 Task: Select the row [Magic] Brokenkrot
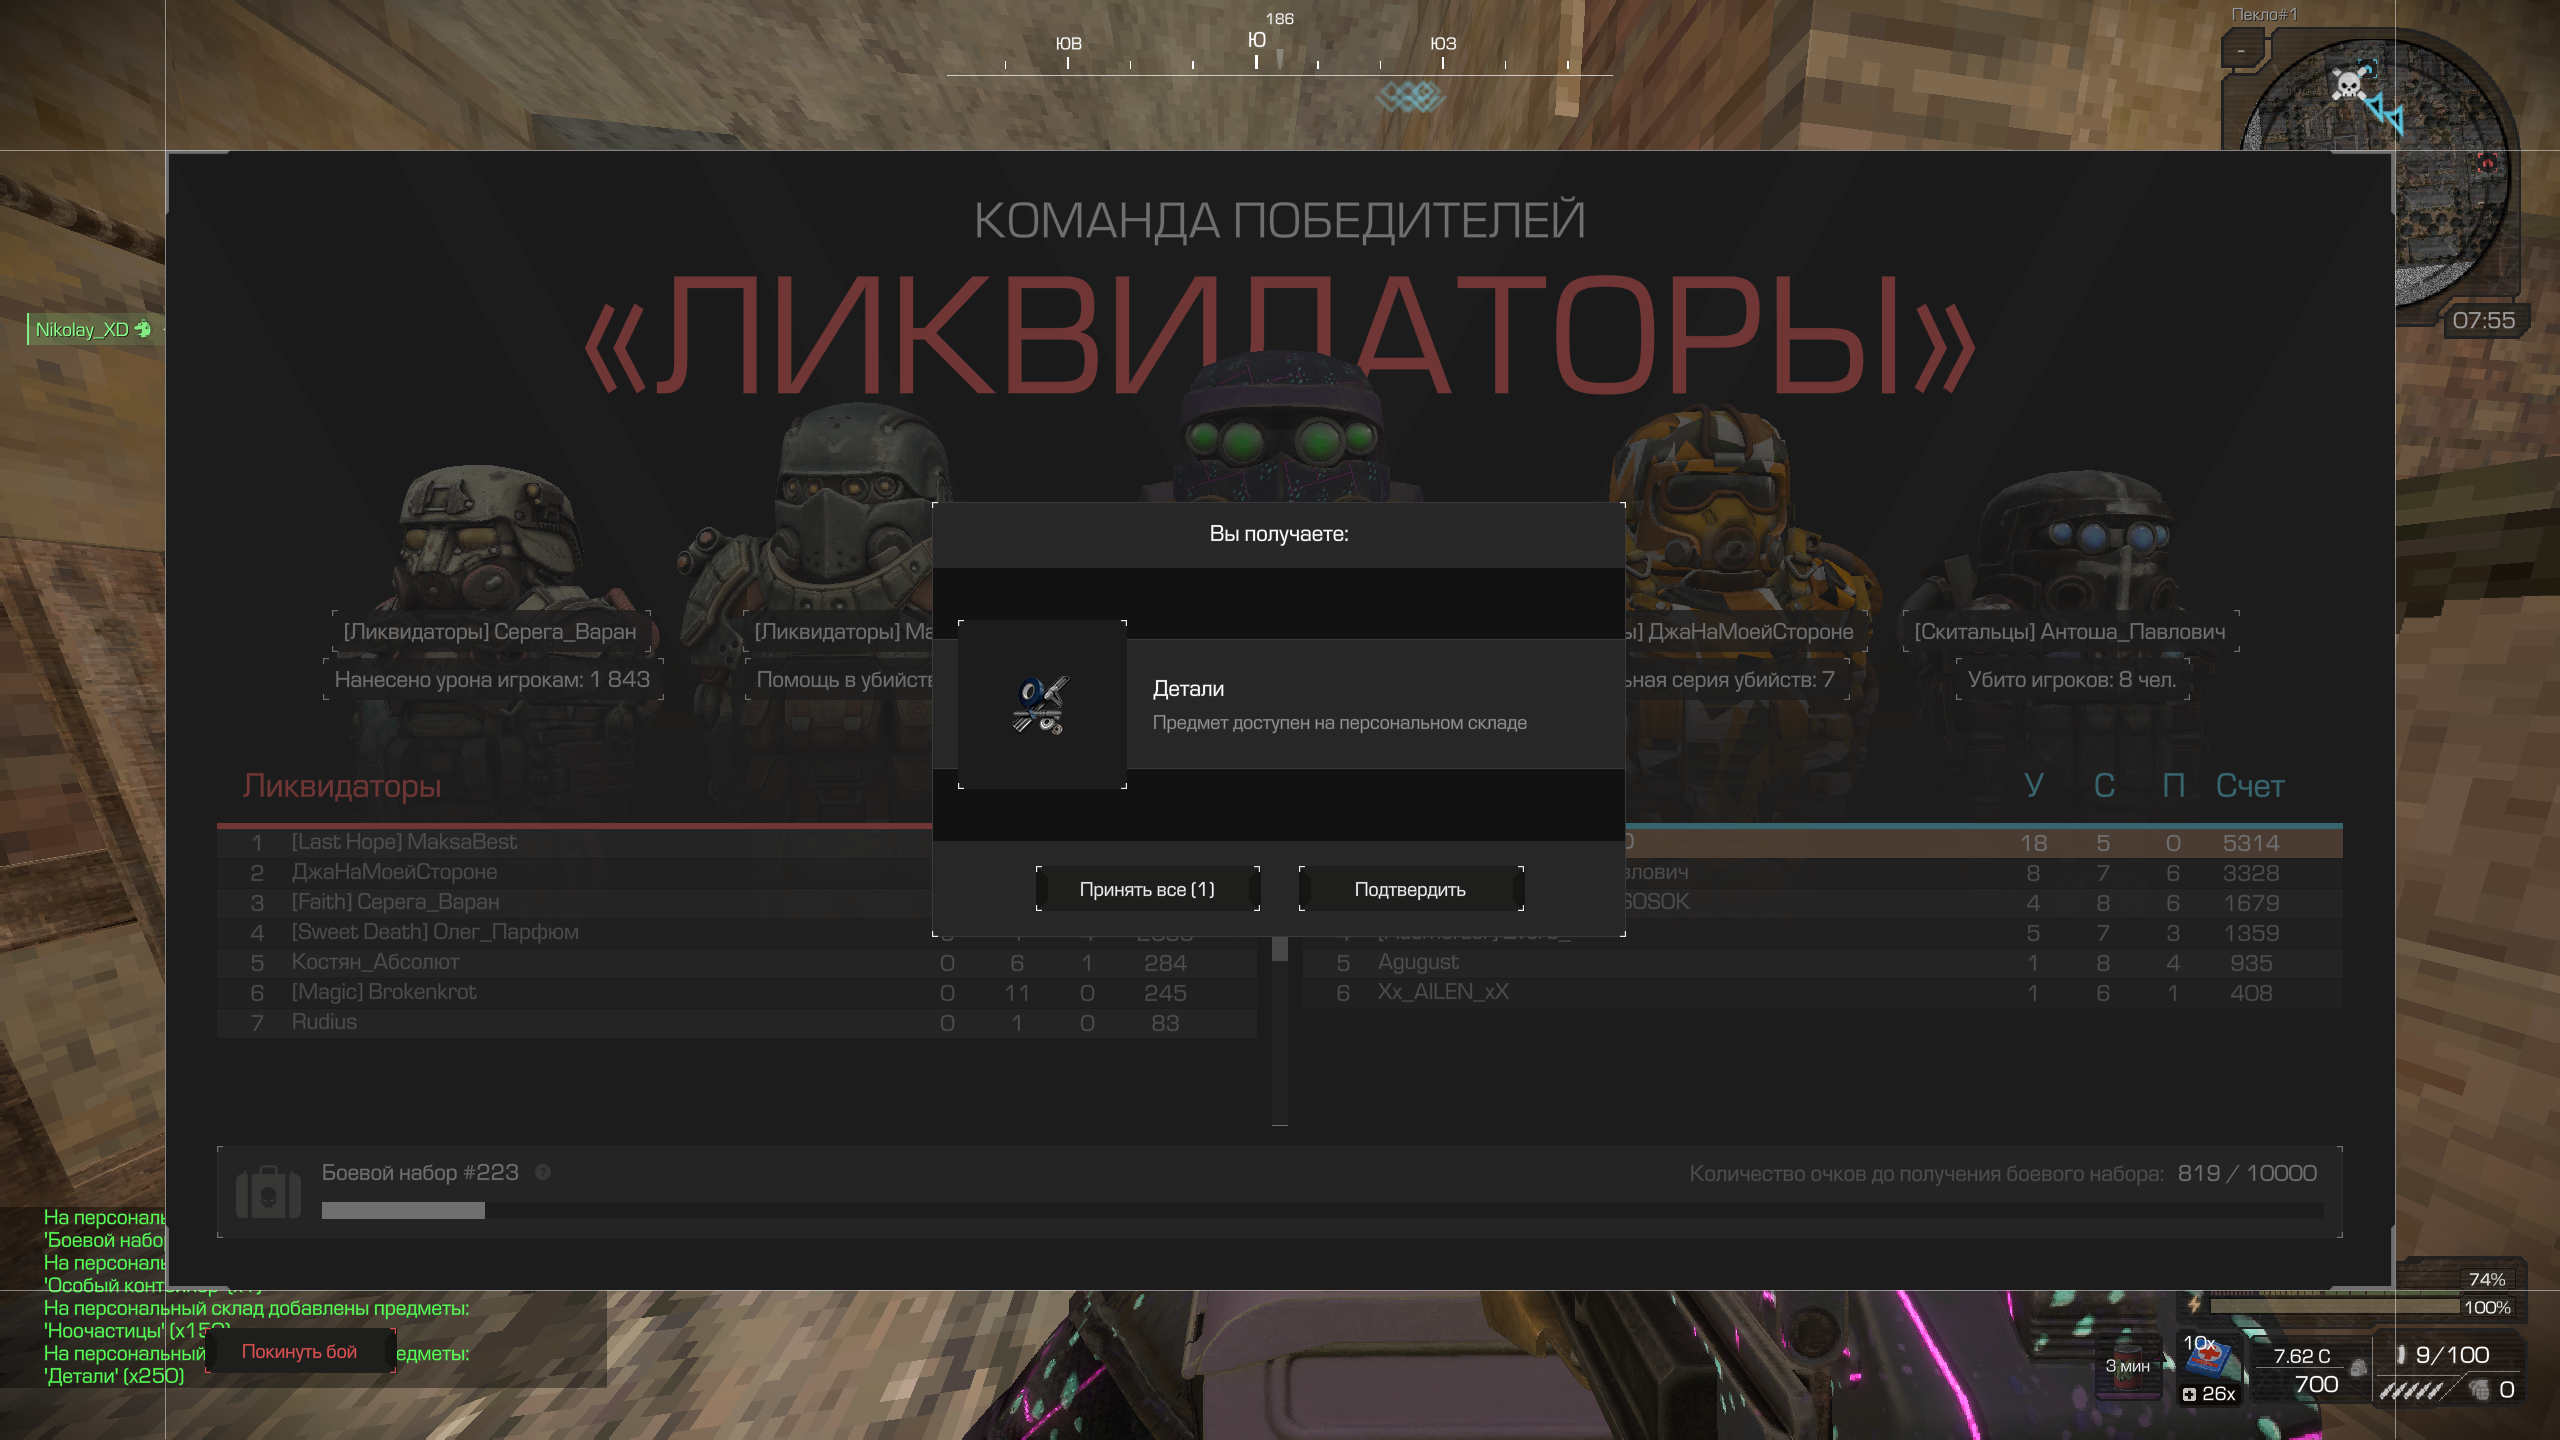(737, 992)
